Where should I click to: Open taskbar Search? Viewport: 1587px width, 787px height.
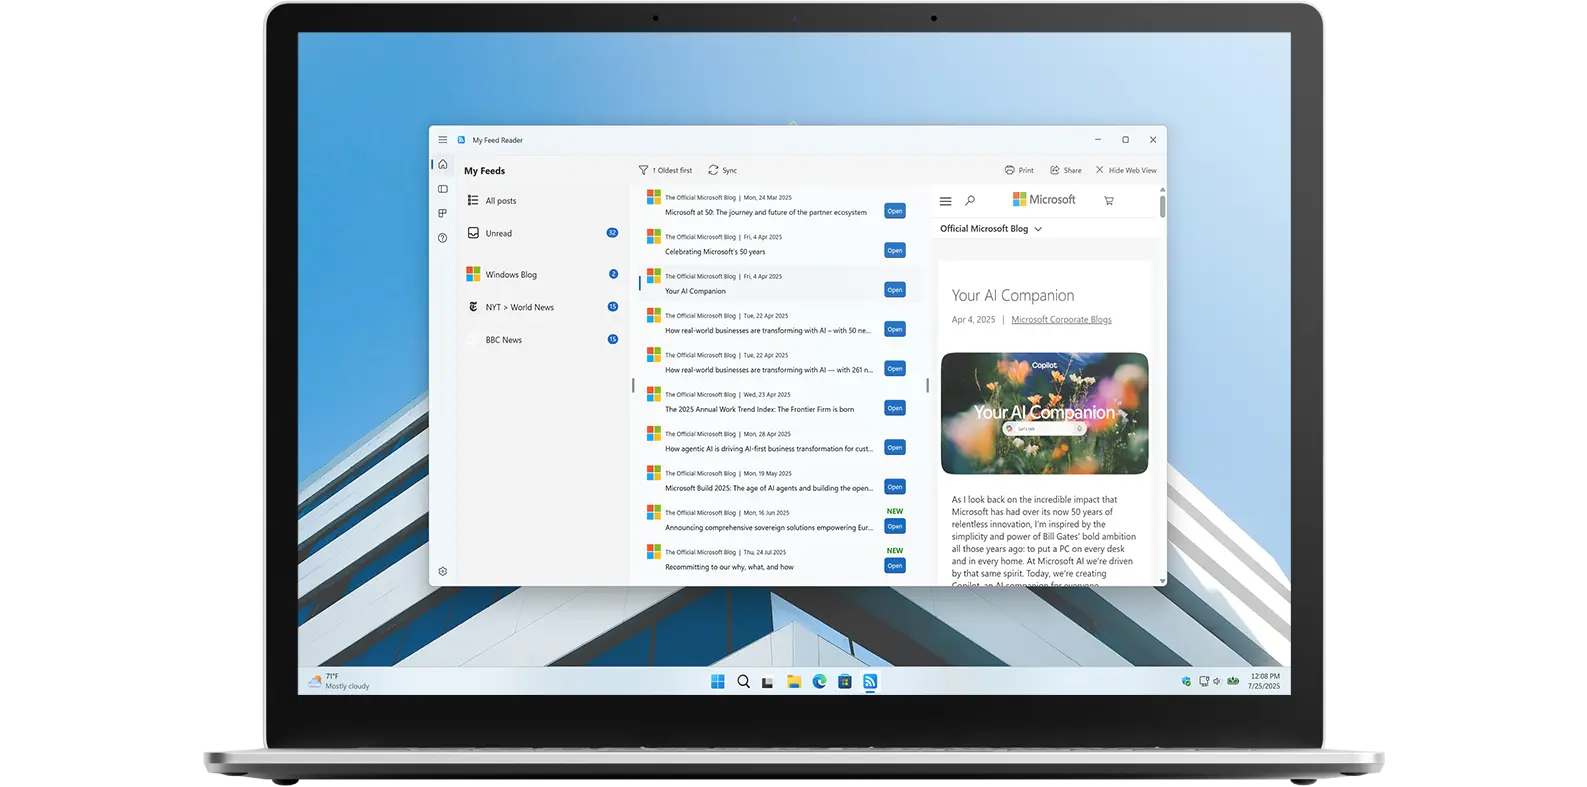click(x=743, y=682)
